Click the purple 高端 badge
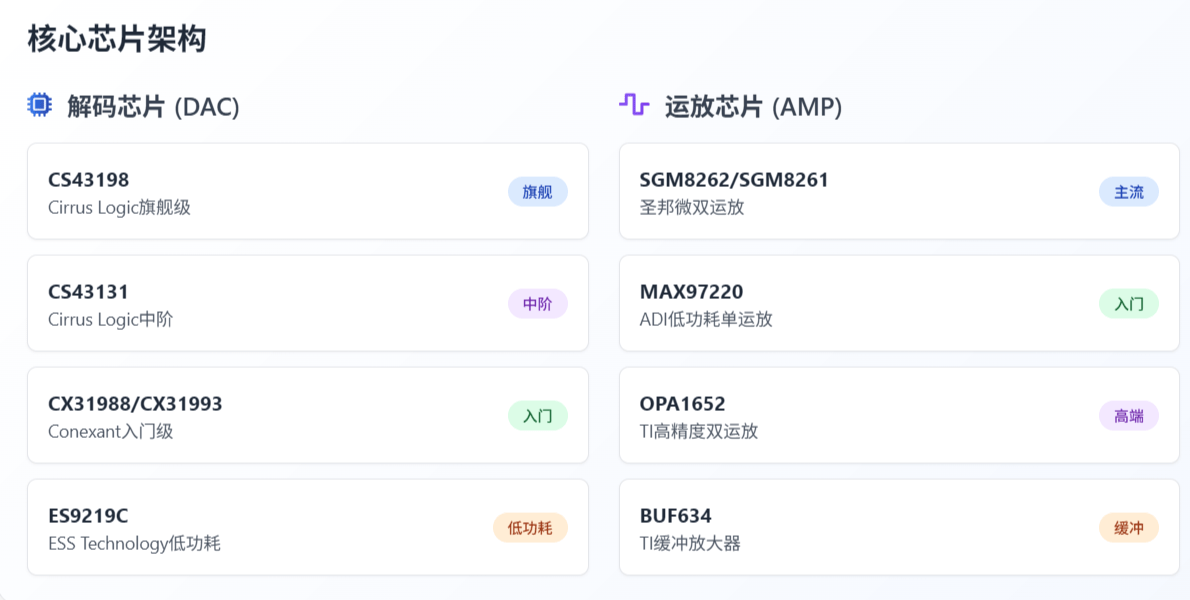Image resolution: width=1190 pixels, height=600 pixels. click(x=1129, y=416)
